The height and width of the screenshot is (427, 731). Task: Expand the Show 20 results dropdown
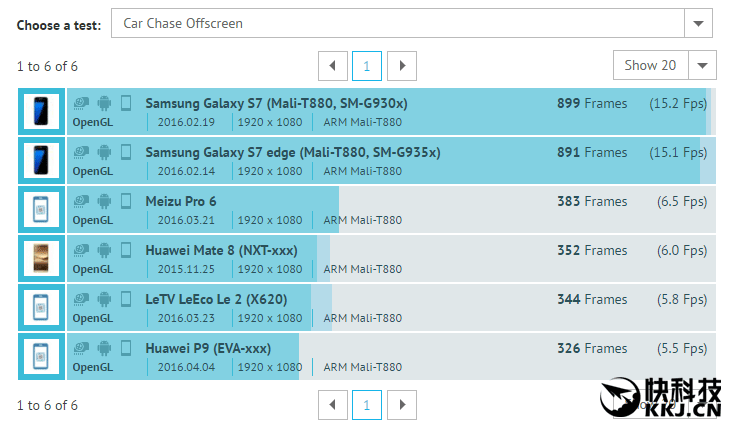point(664,66)
